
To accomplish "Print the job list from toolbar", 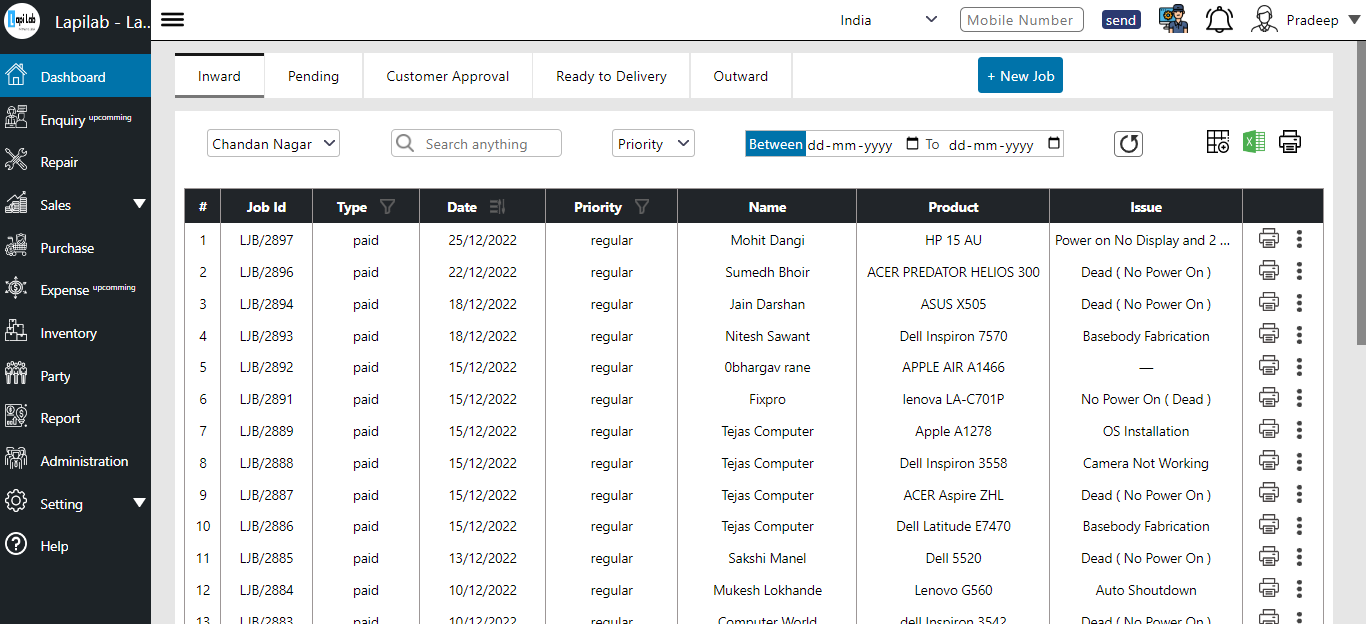I will pos(1290,142).
